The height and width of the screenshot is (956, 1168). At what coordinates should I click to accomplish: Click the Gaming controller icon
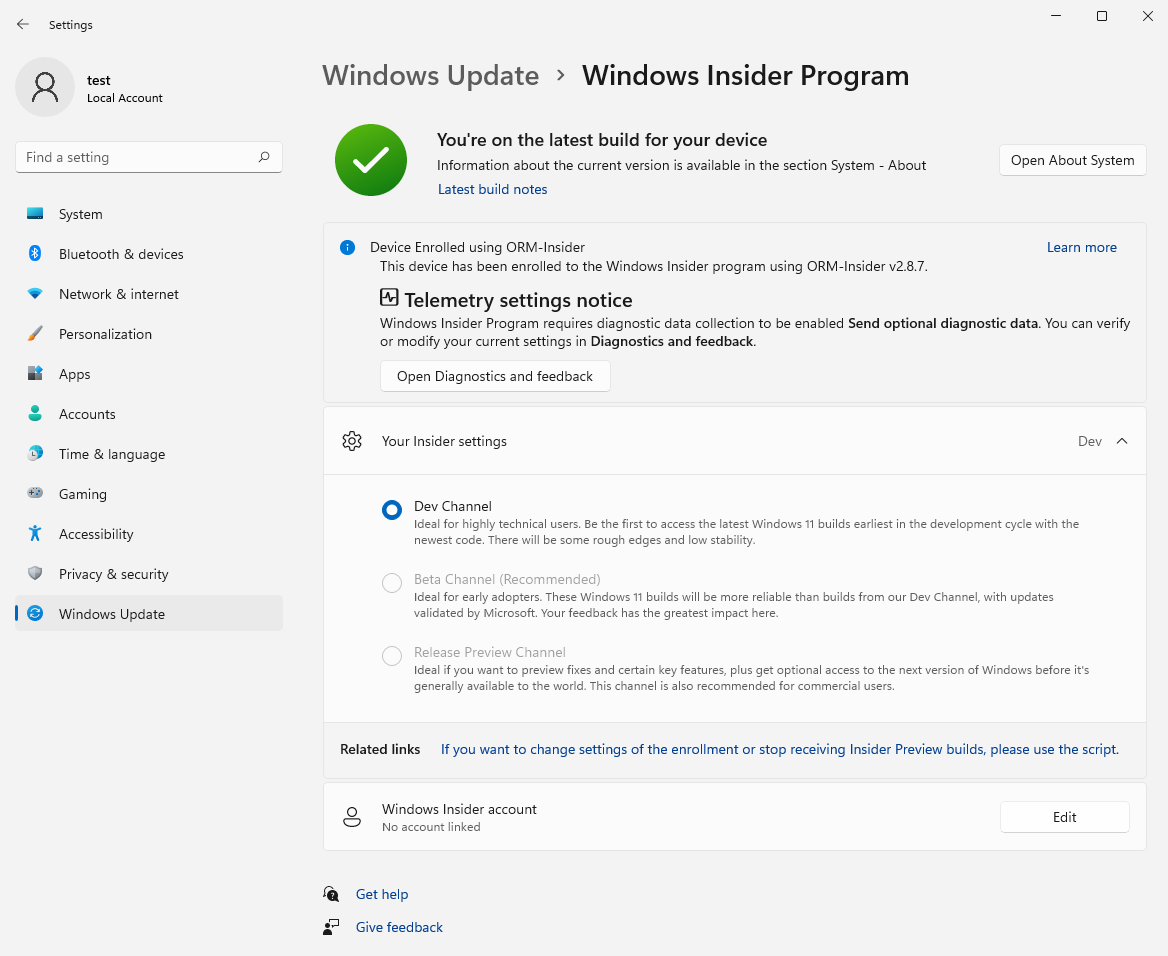35,493
